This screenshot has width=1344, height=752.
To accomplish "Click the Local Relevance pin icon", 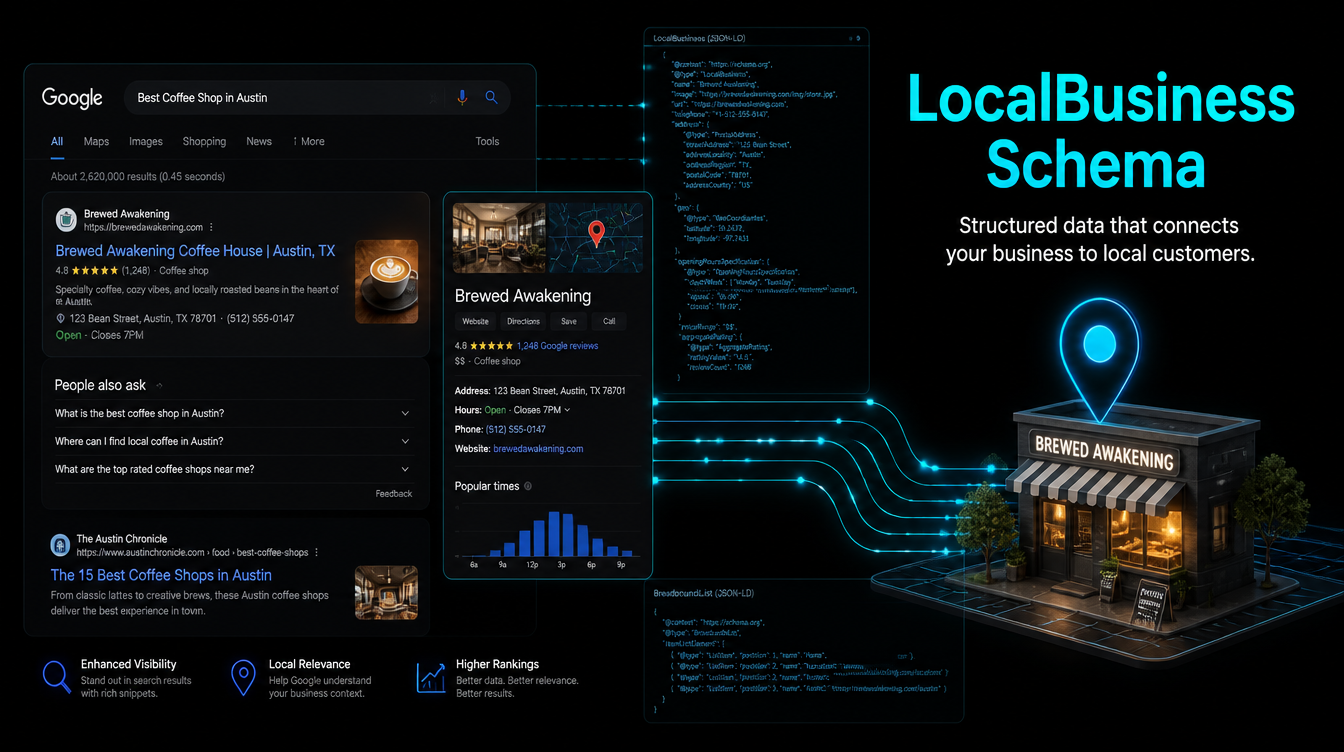I will click(243, 678).
